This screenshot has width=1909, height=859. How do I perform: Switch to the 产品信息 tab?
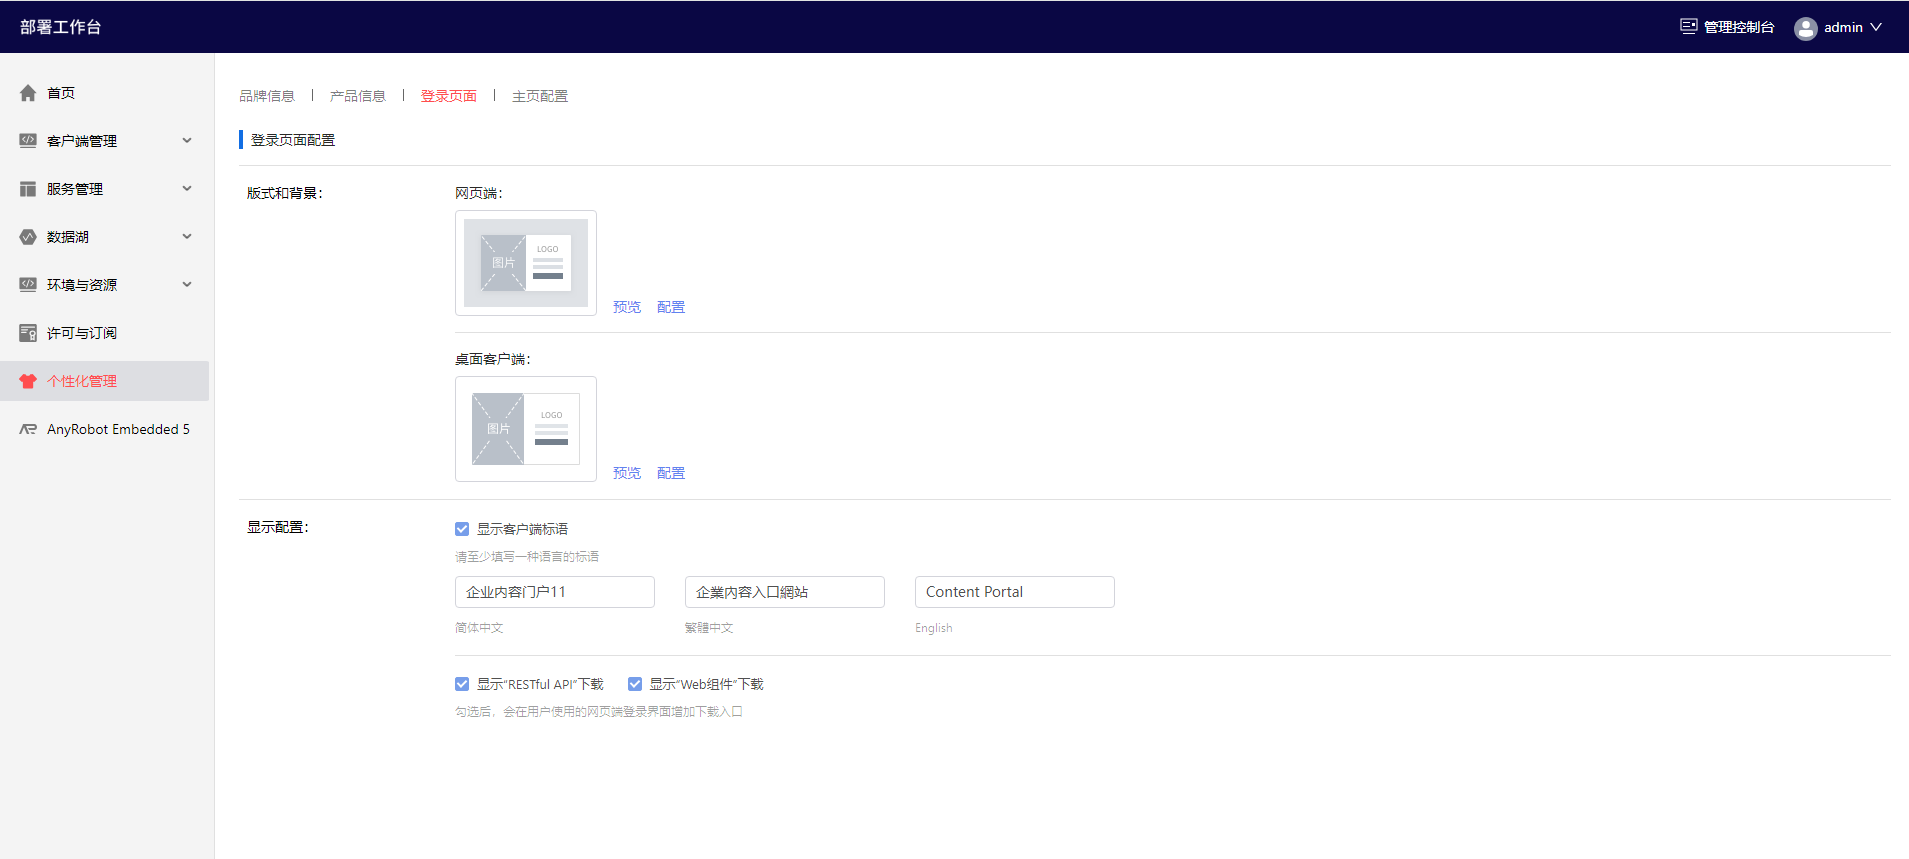(358, 96)
